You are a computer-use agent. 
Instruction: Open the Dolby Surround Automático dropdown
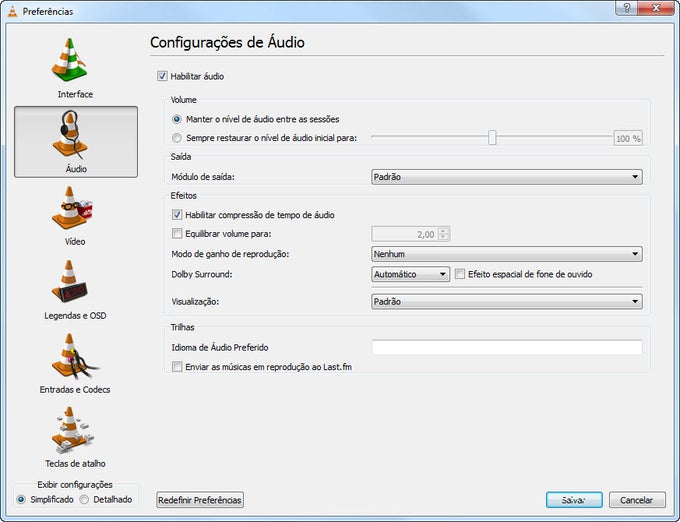point(410,274)
